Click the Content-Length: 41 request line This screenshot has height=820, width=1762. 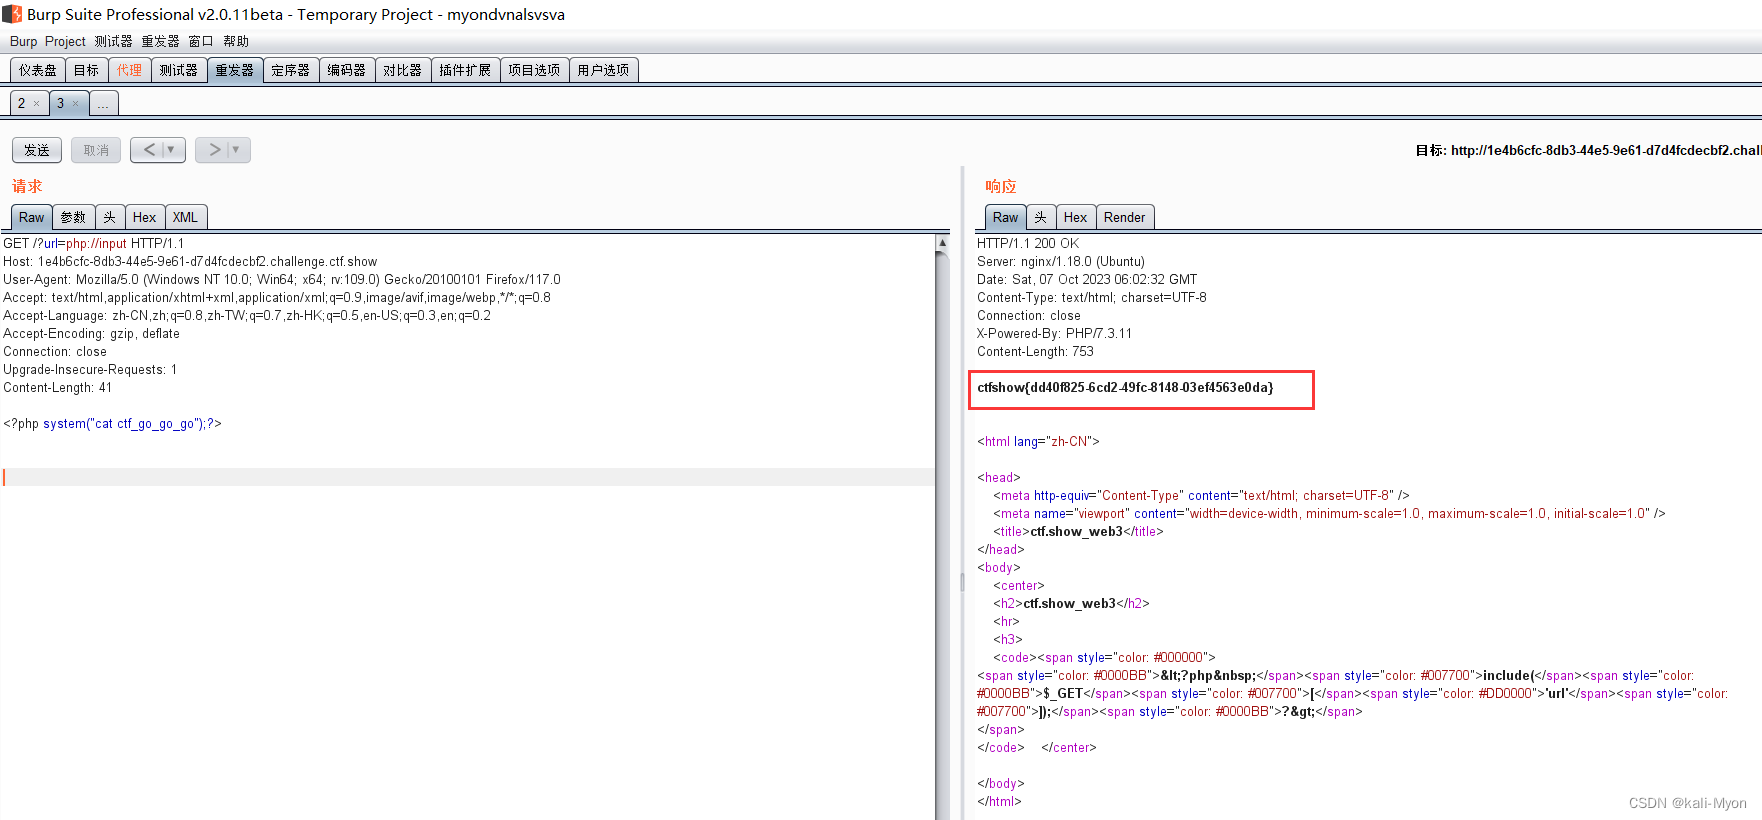(x=57, y=387)
